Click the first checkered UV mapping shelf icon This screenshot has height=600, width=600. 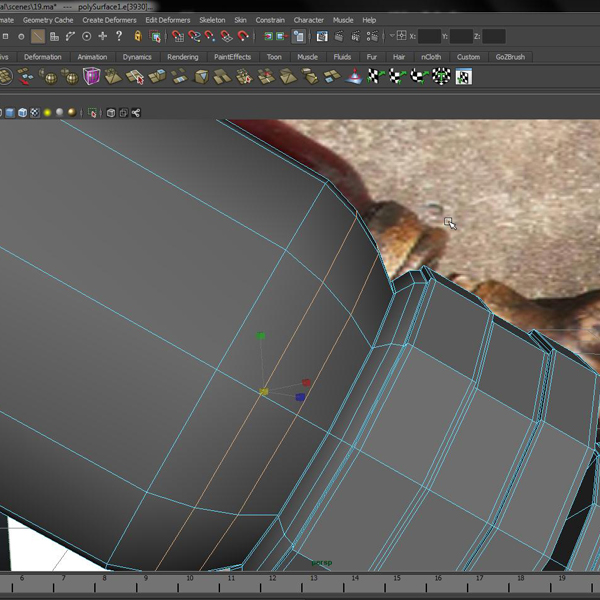(375, 76)
